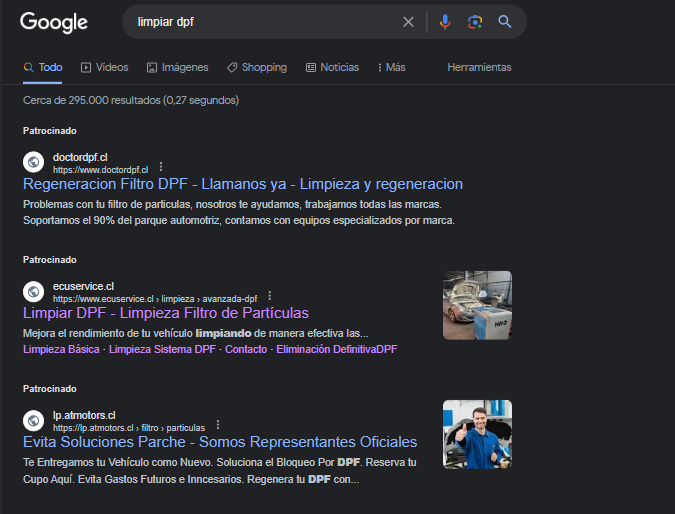
Task: Click the https://www.doctordpf.cl URL text
Action: (100, 170)
